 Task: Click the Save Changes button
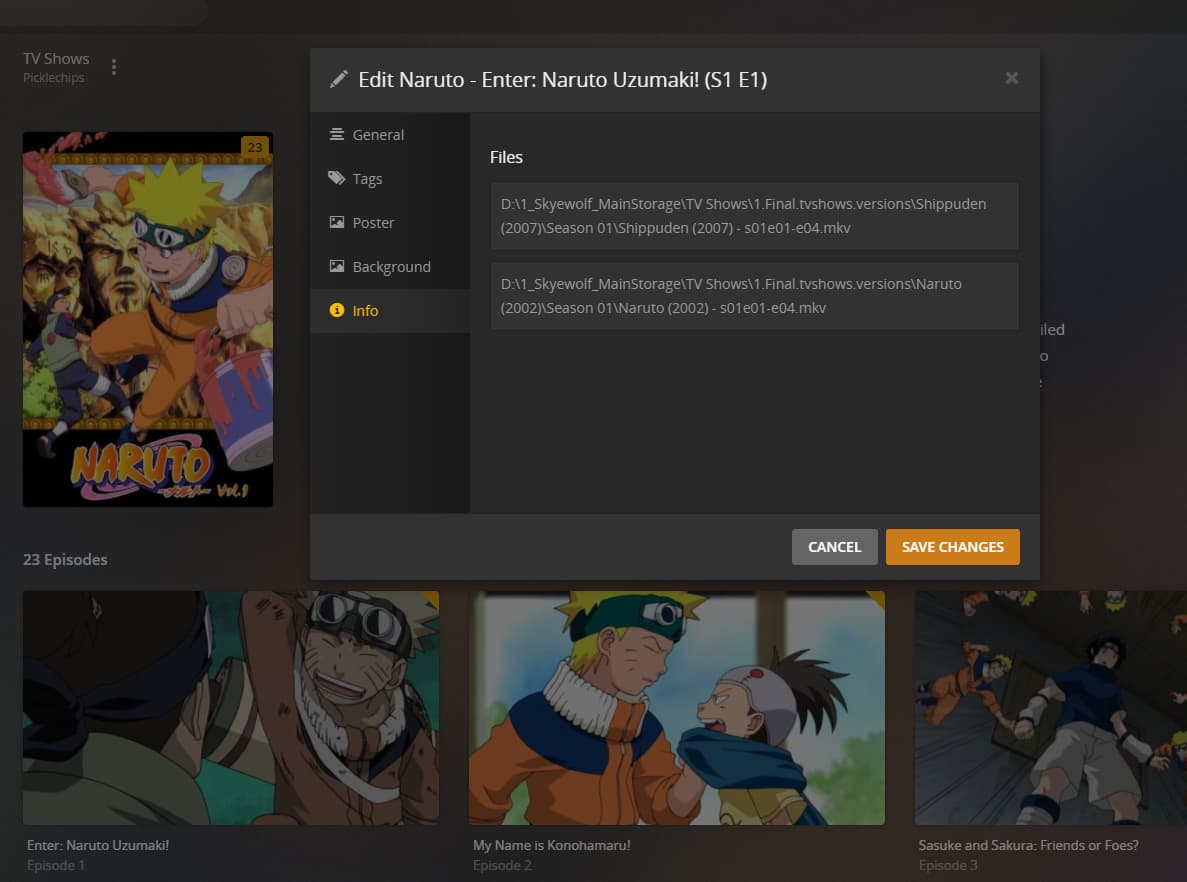point(952,547)
